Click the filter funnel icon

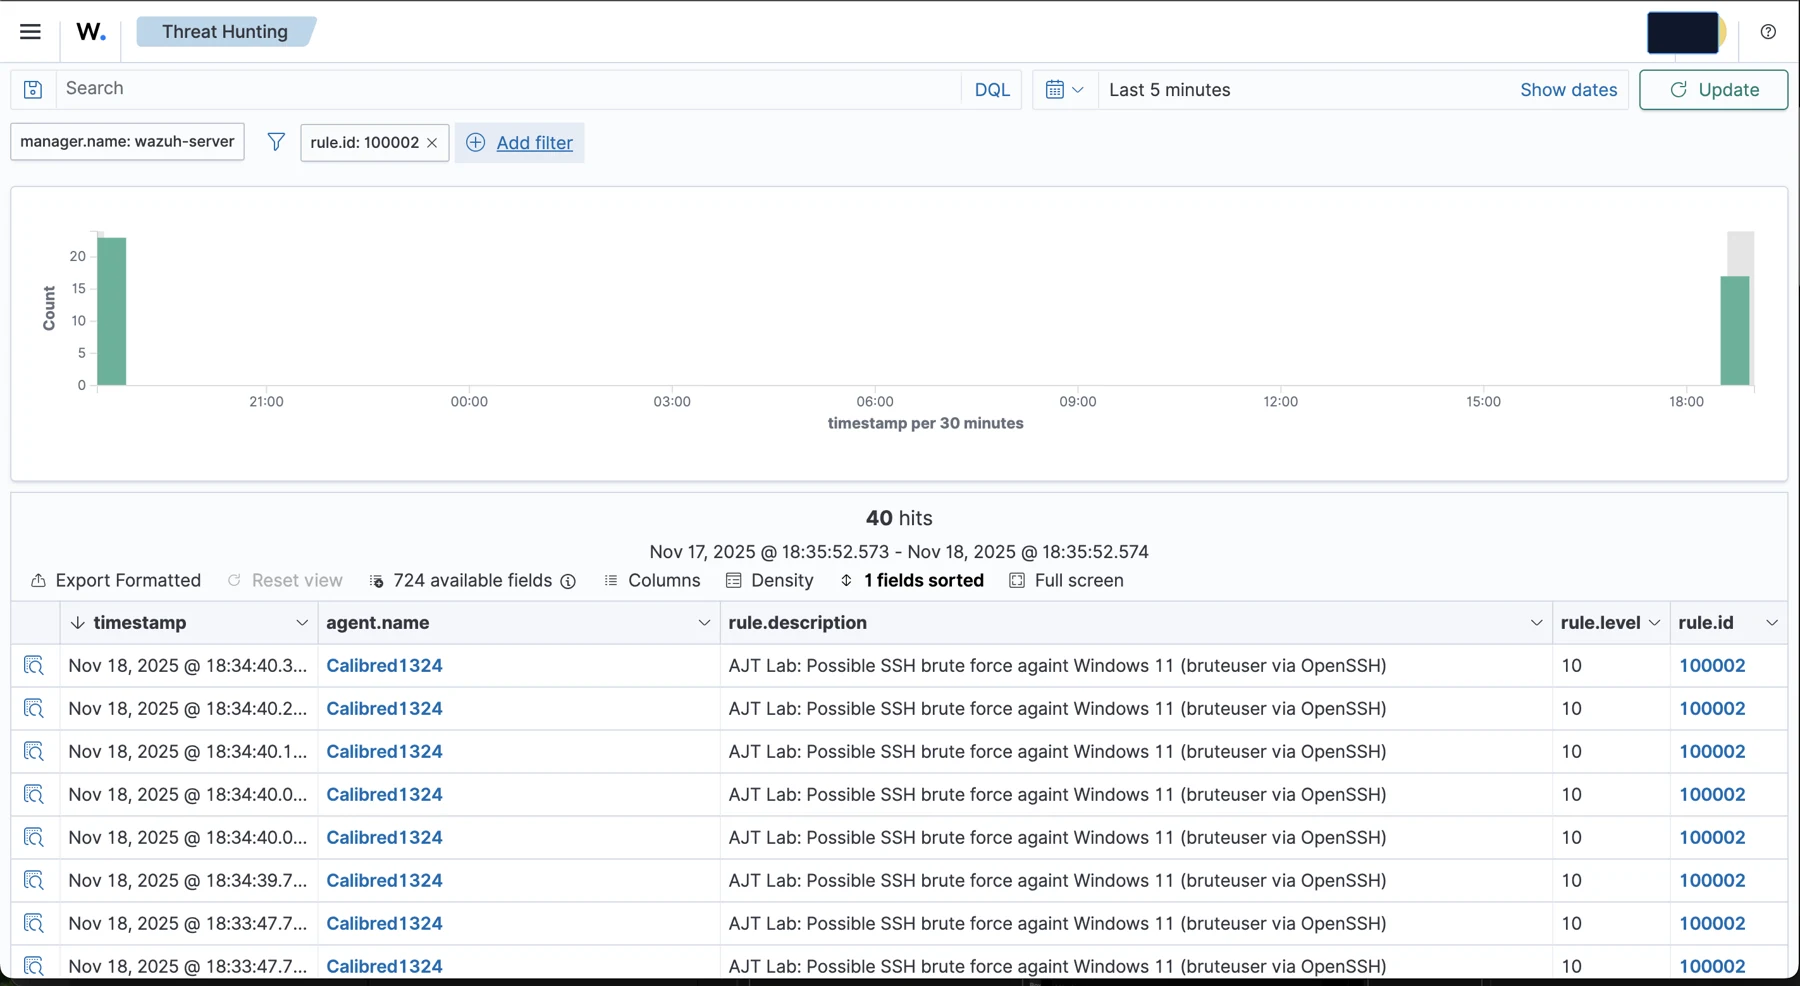[276, 142]
